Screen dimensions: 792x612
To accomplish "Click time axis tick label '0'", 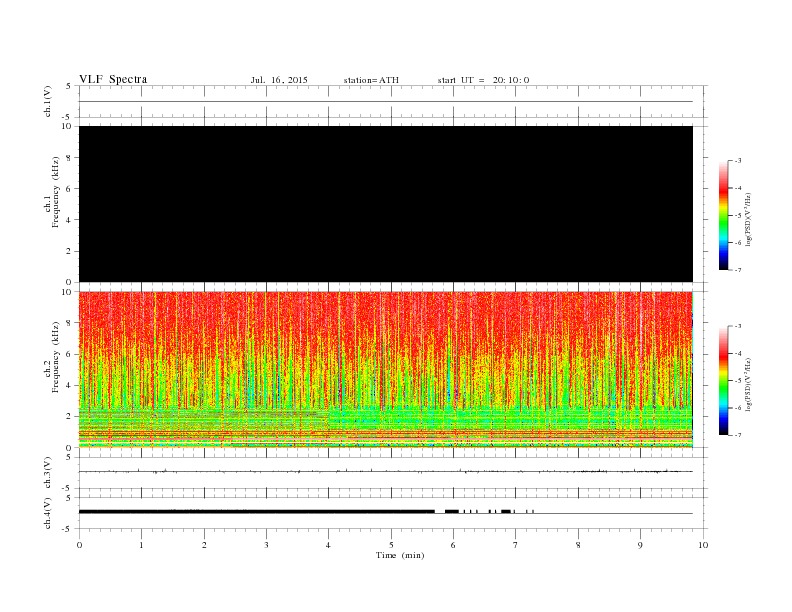I will 79,545.
